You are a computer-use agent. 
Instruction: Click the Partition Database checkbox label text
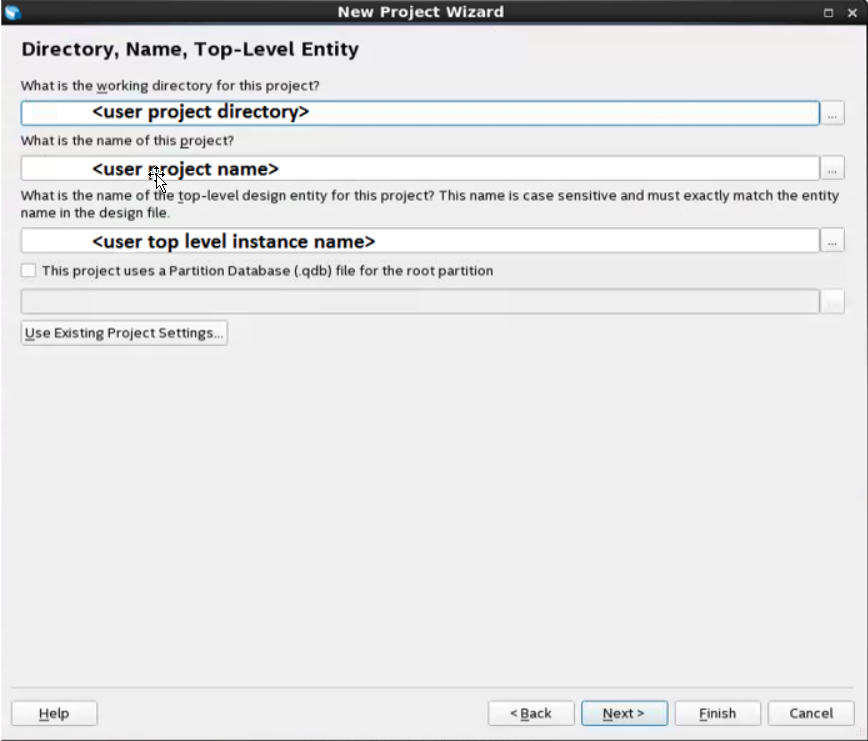(267, 271)
